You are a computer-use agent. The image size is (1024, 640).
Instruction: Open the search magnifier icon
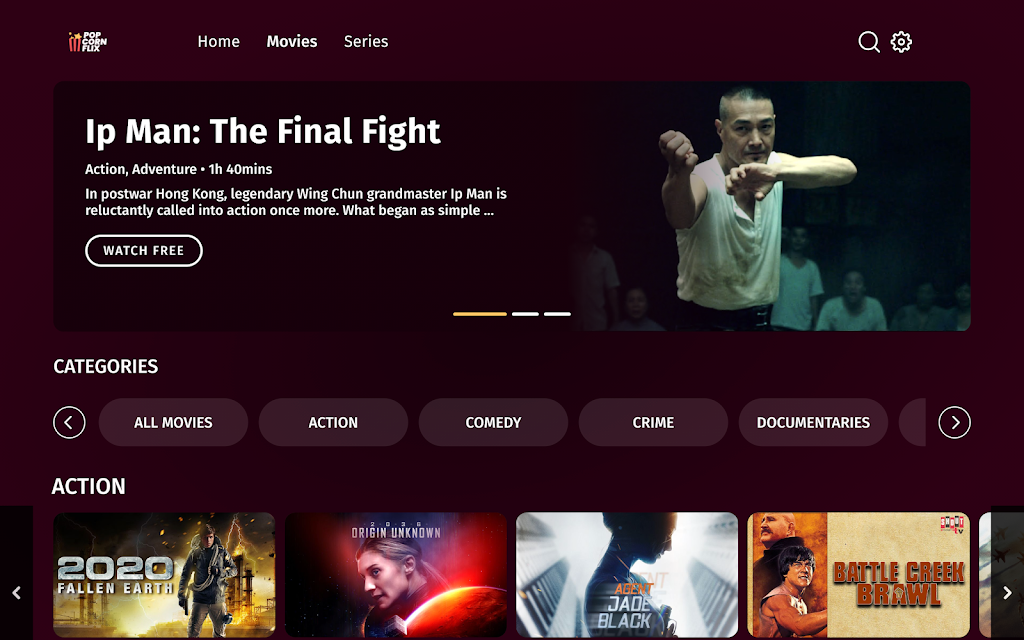pos(869,42)
